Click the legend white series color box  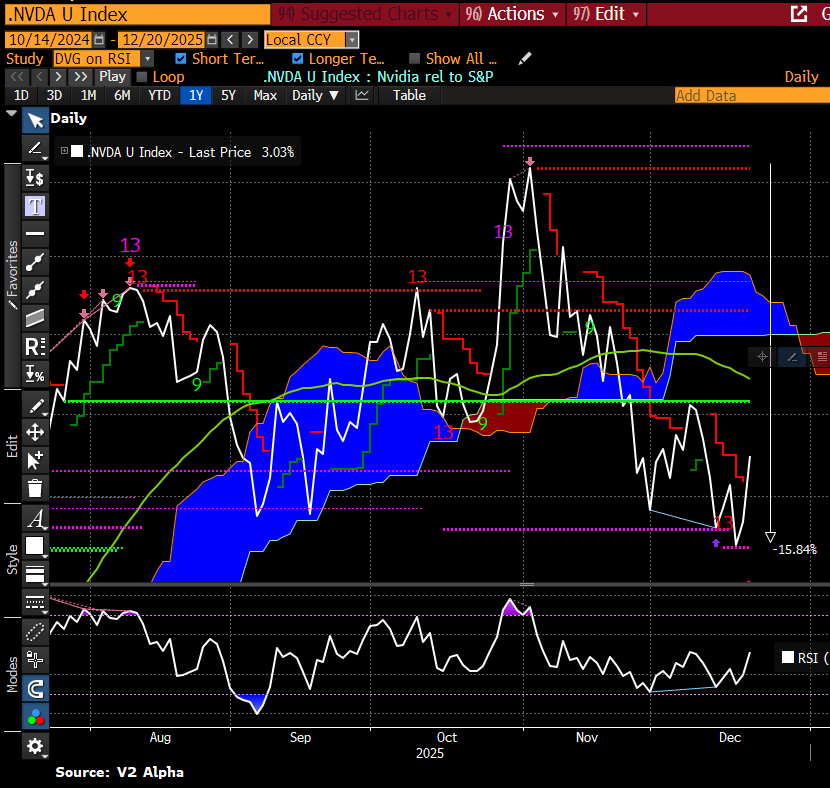tap(77, 151)
